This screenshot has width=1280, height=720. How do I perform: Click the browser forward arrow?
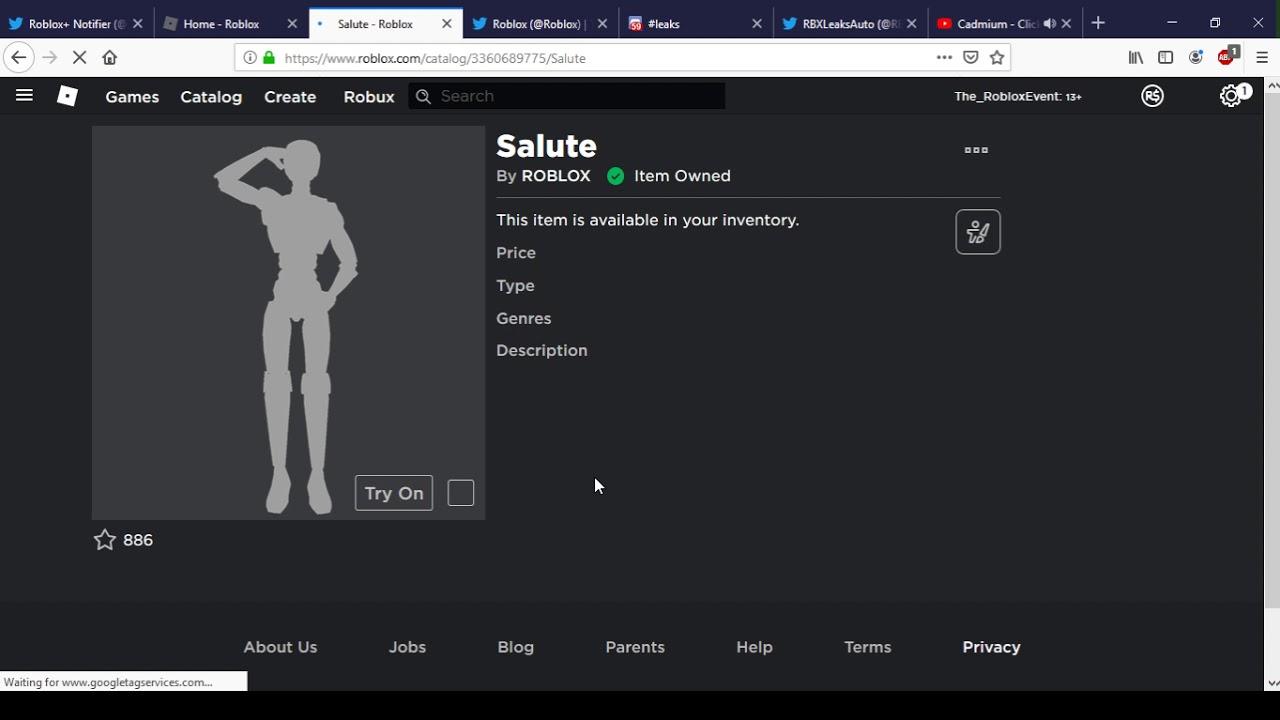coord(50,58)
